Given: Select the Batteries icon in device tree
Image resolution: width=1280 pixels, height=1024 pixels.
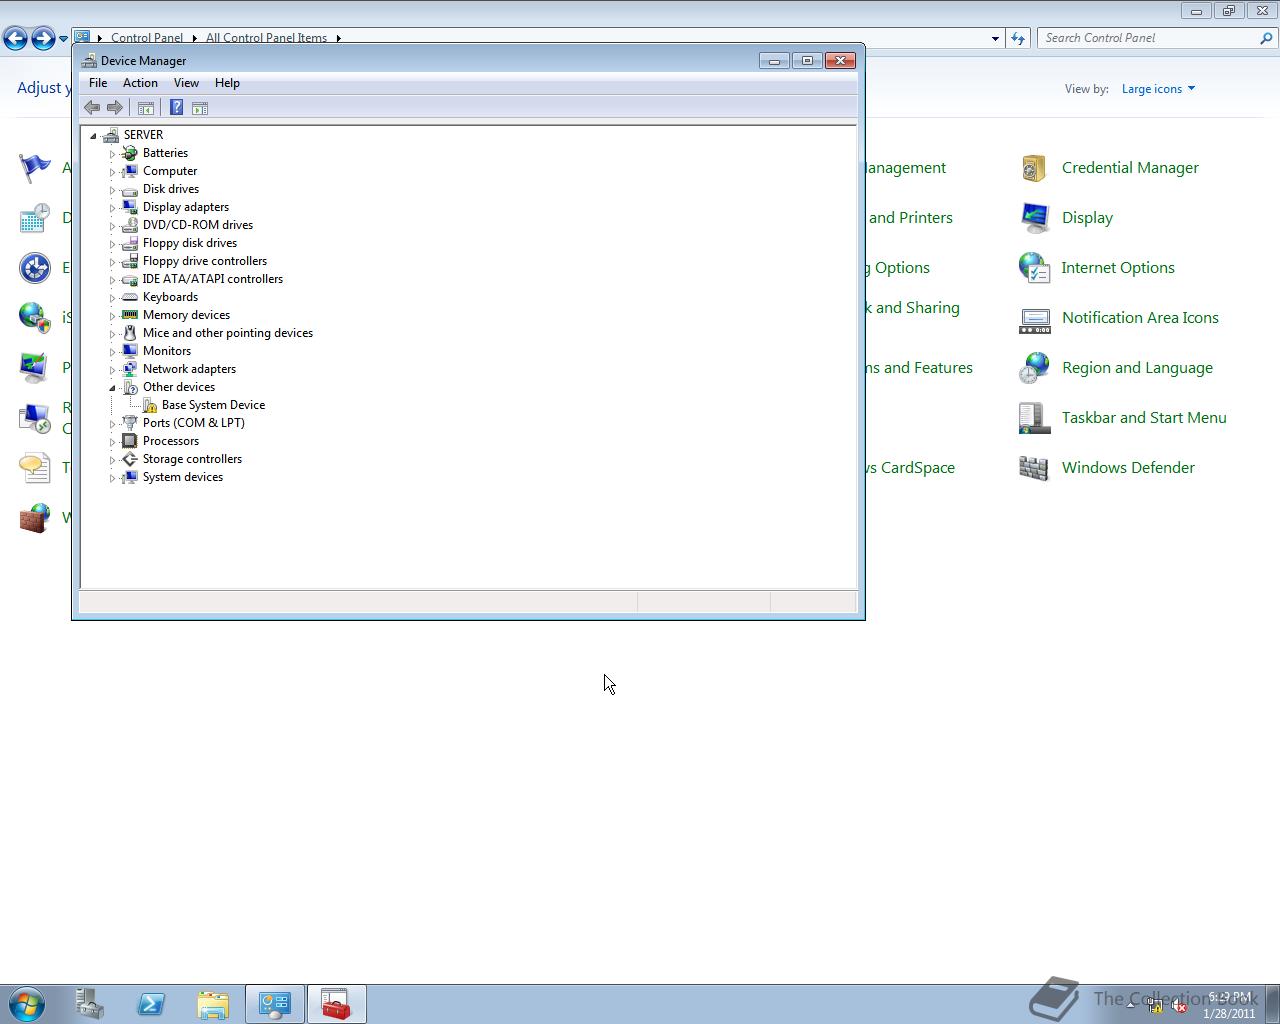Looking at the screenshot, I should (x=129, y=153).
